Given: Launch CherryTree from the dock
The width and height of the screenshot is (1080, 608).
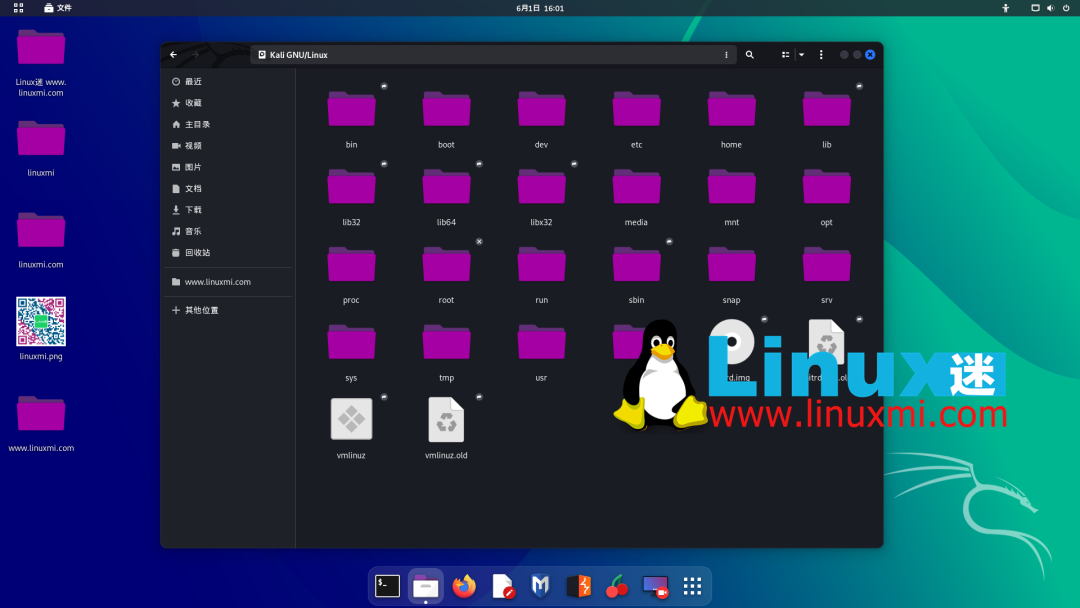Looking at the screenshot, I should [617, 586].
